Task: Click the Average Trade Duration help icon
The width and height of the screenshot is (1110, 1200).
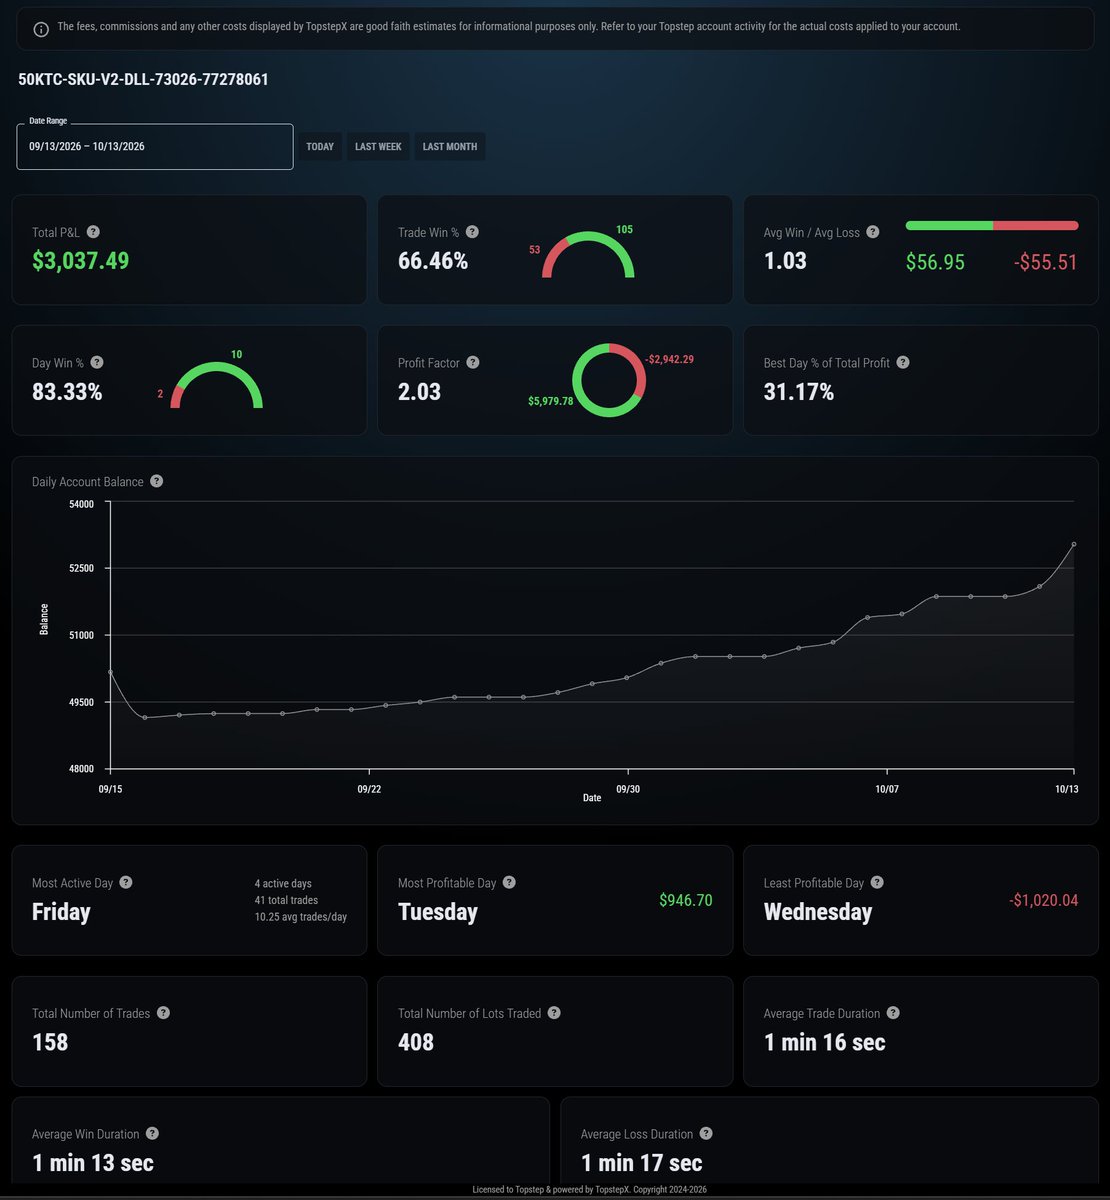Action: [x=893, y=1013]
